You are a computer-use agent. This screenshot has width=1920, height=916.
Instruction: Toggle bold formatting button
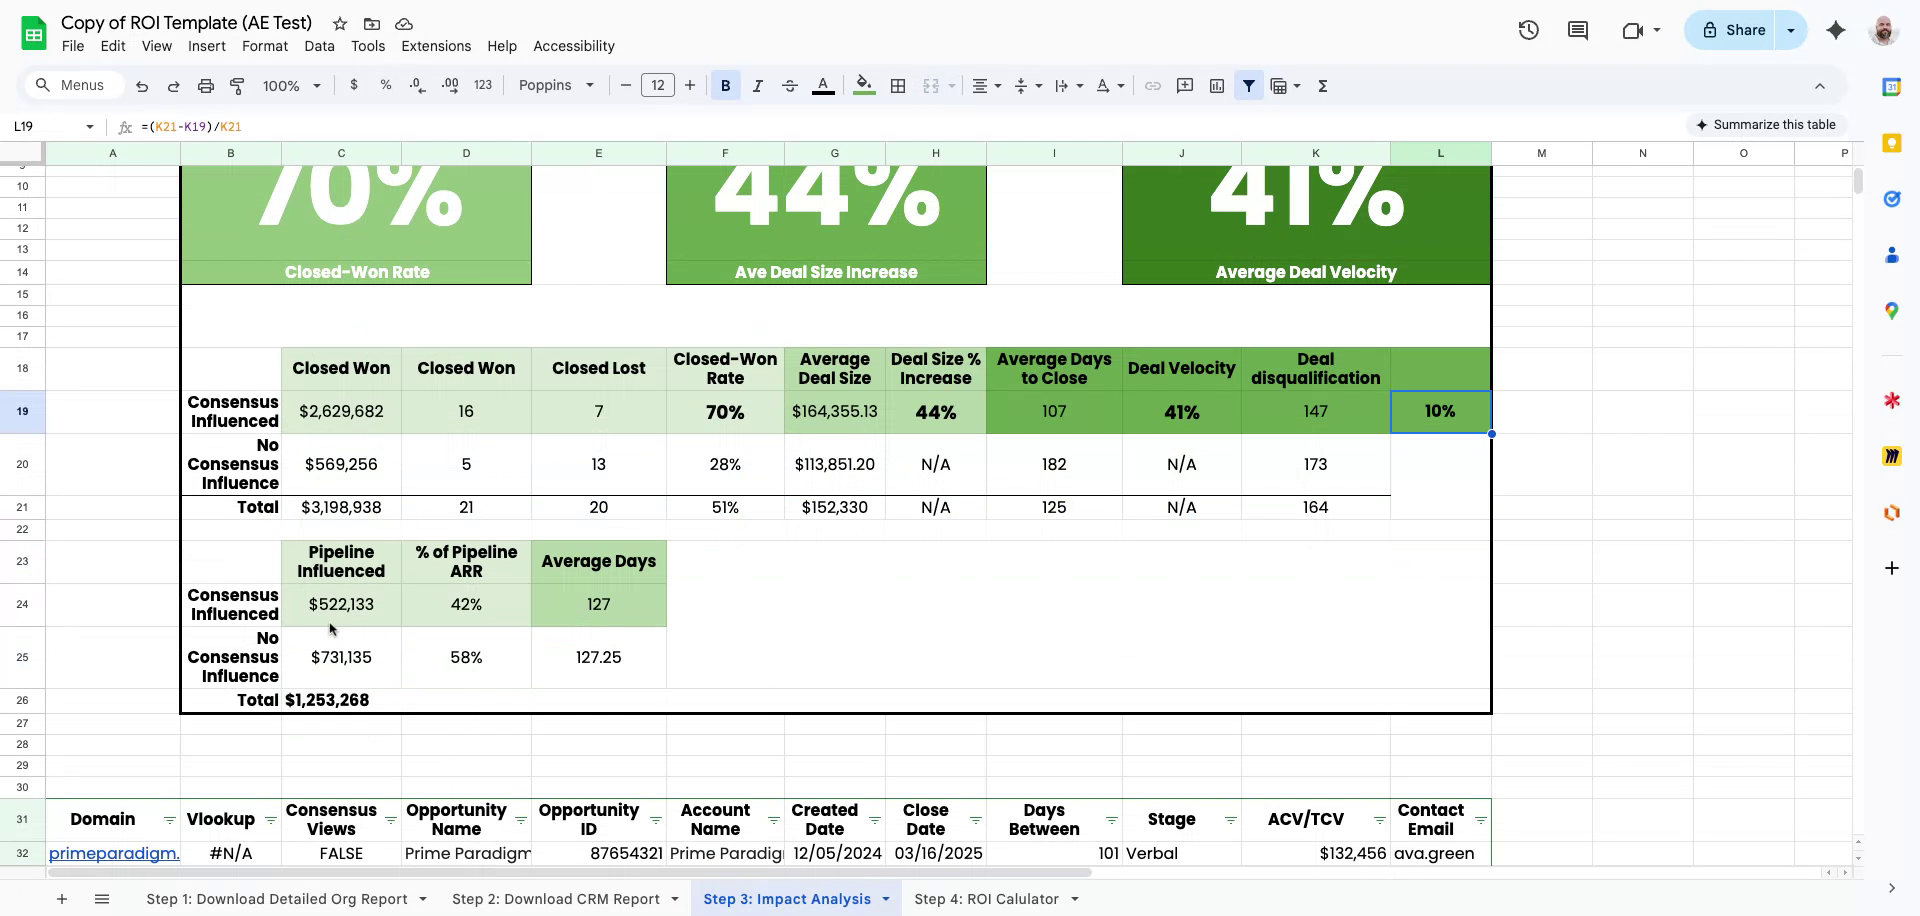(725, 86)
